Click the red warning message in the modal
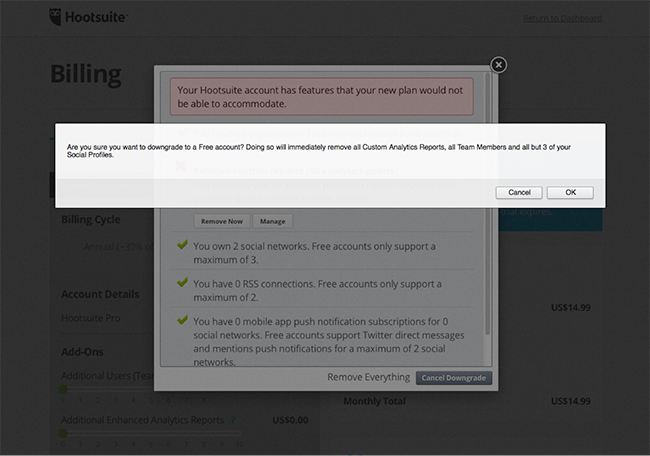Viewport: 650px width, 456px height. click(322, 97)
